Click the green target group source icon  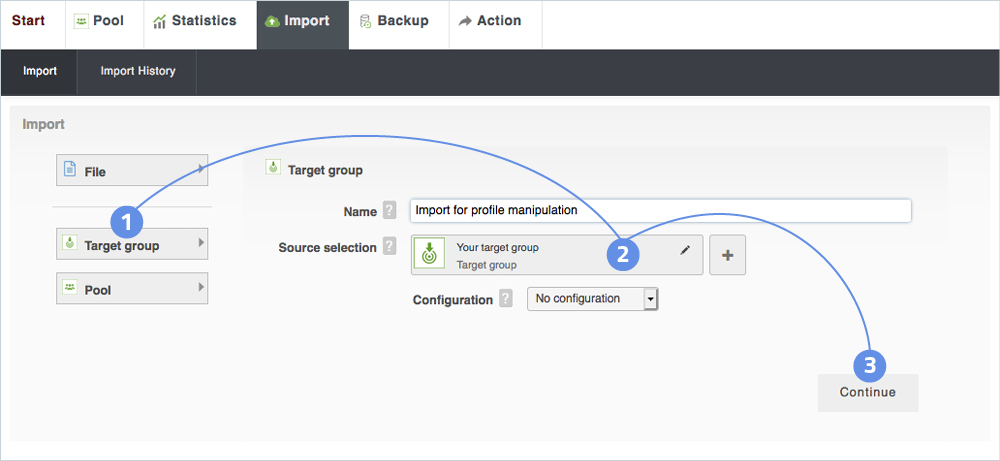[429, 255]
